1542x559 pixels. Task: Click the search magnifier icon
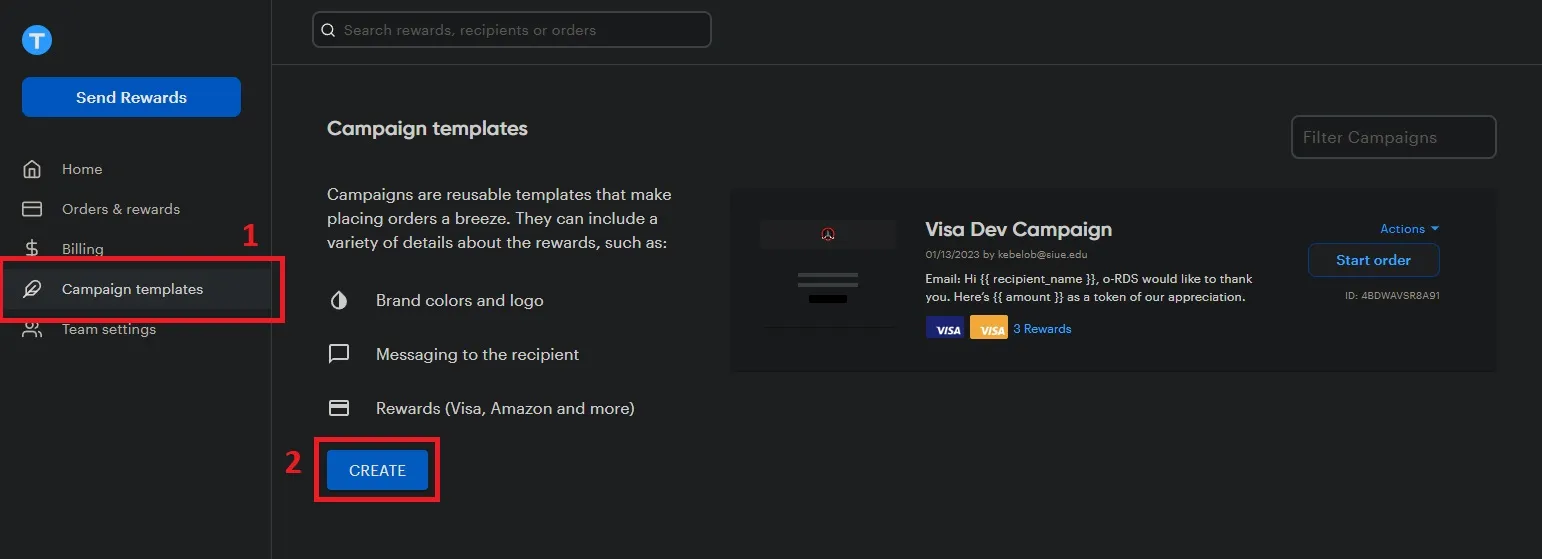[328, 30]
